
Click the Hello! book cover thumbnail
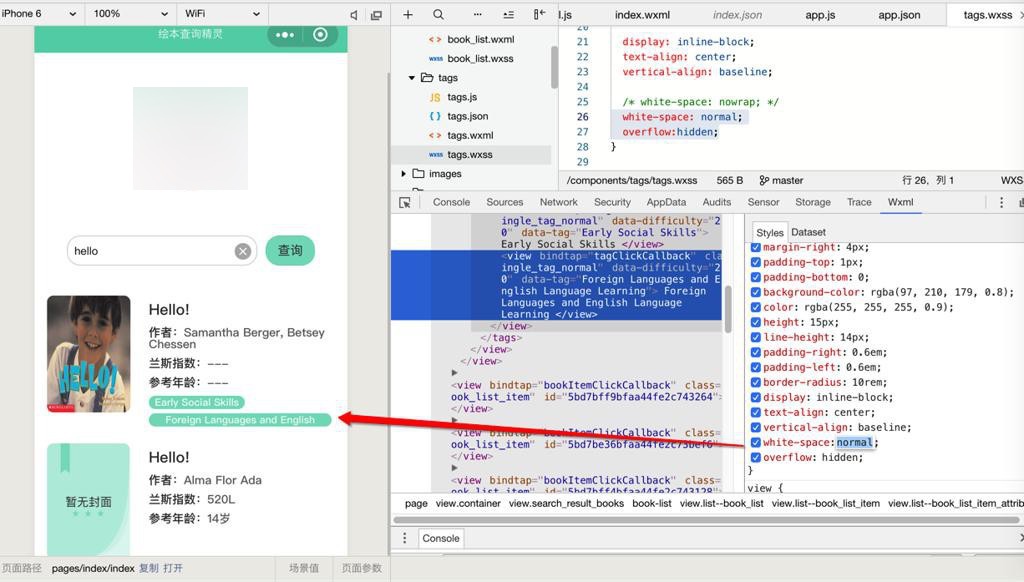88,353
